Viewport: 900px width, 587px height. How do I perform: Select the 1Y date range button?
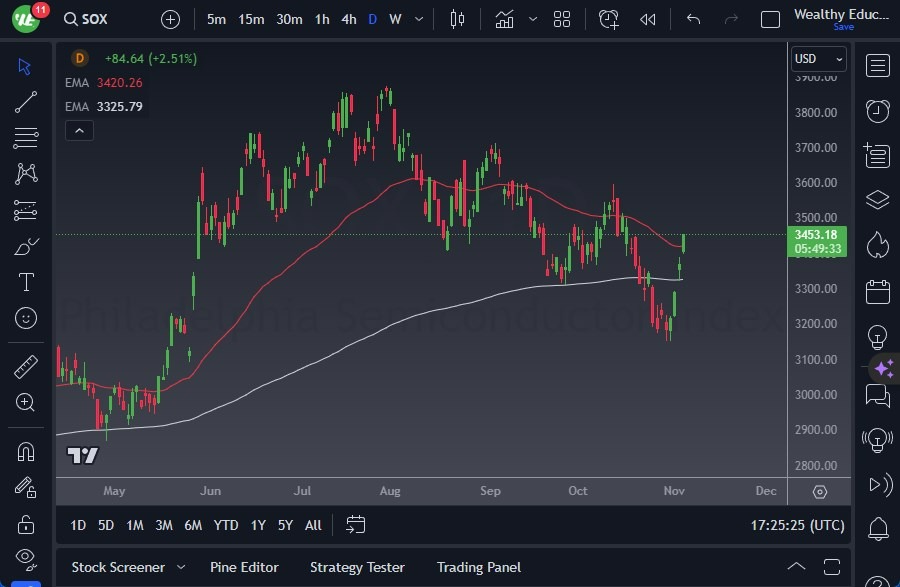(257, 524)
